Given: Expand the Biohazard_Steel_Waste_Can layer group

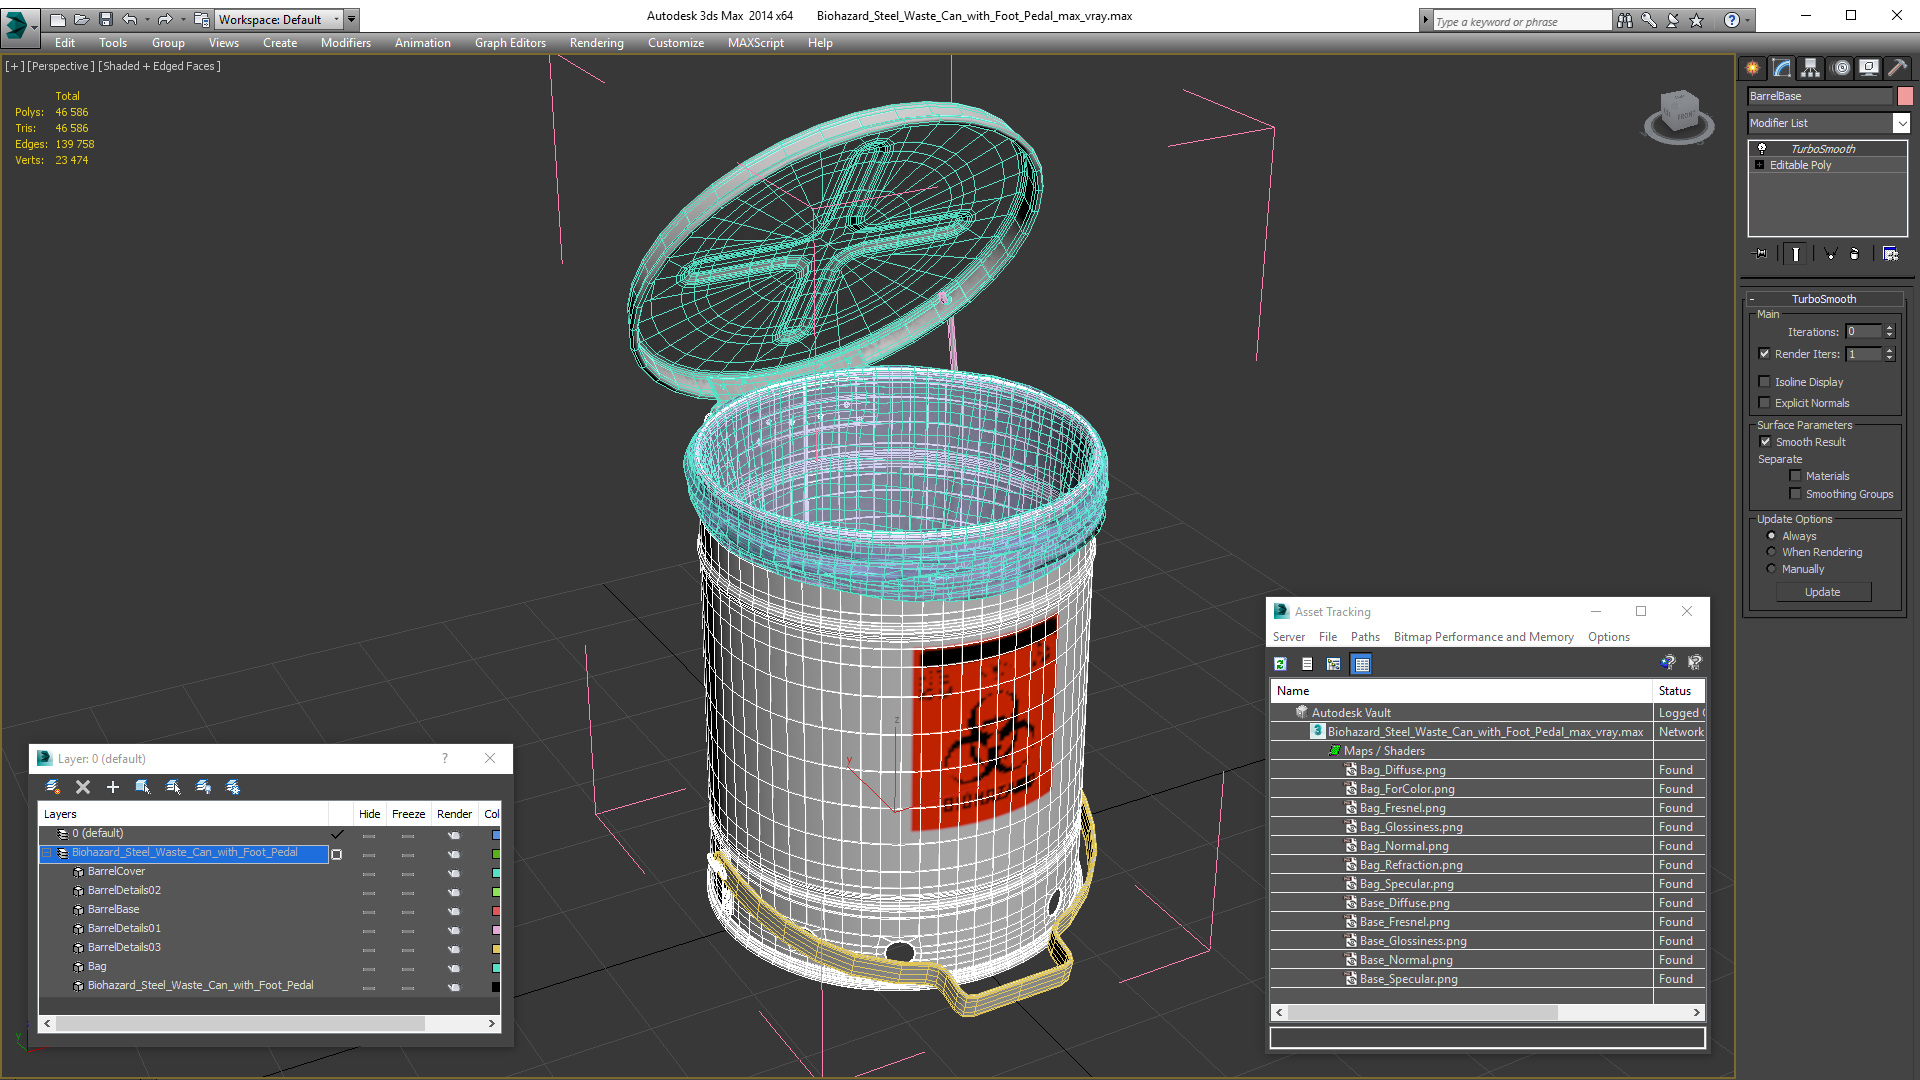Looking at the screenshot, I should pos(47,852).
